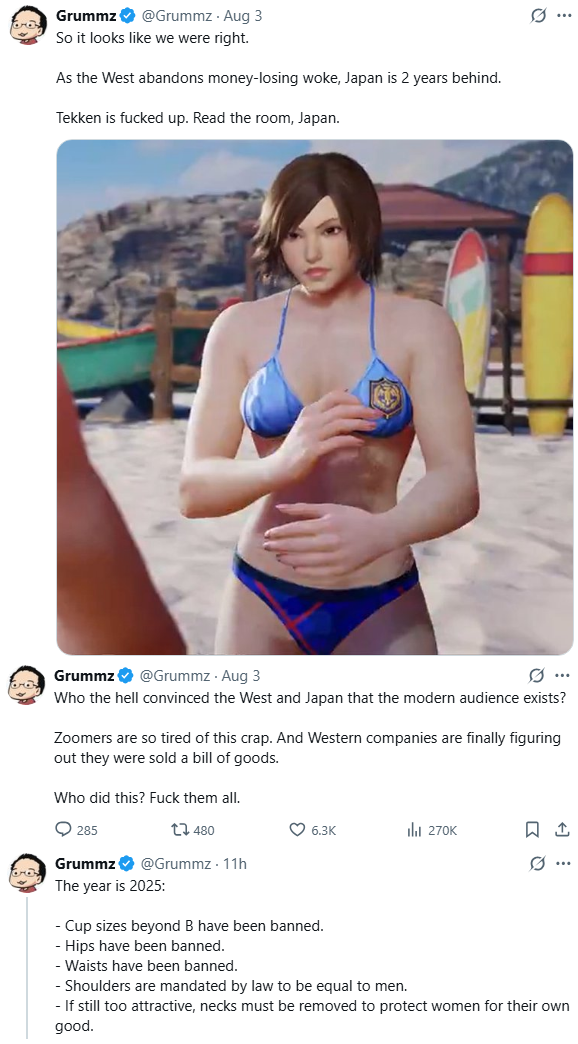Click the repost icon showing 480

tap(180, 830)
